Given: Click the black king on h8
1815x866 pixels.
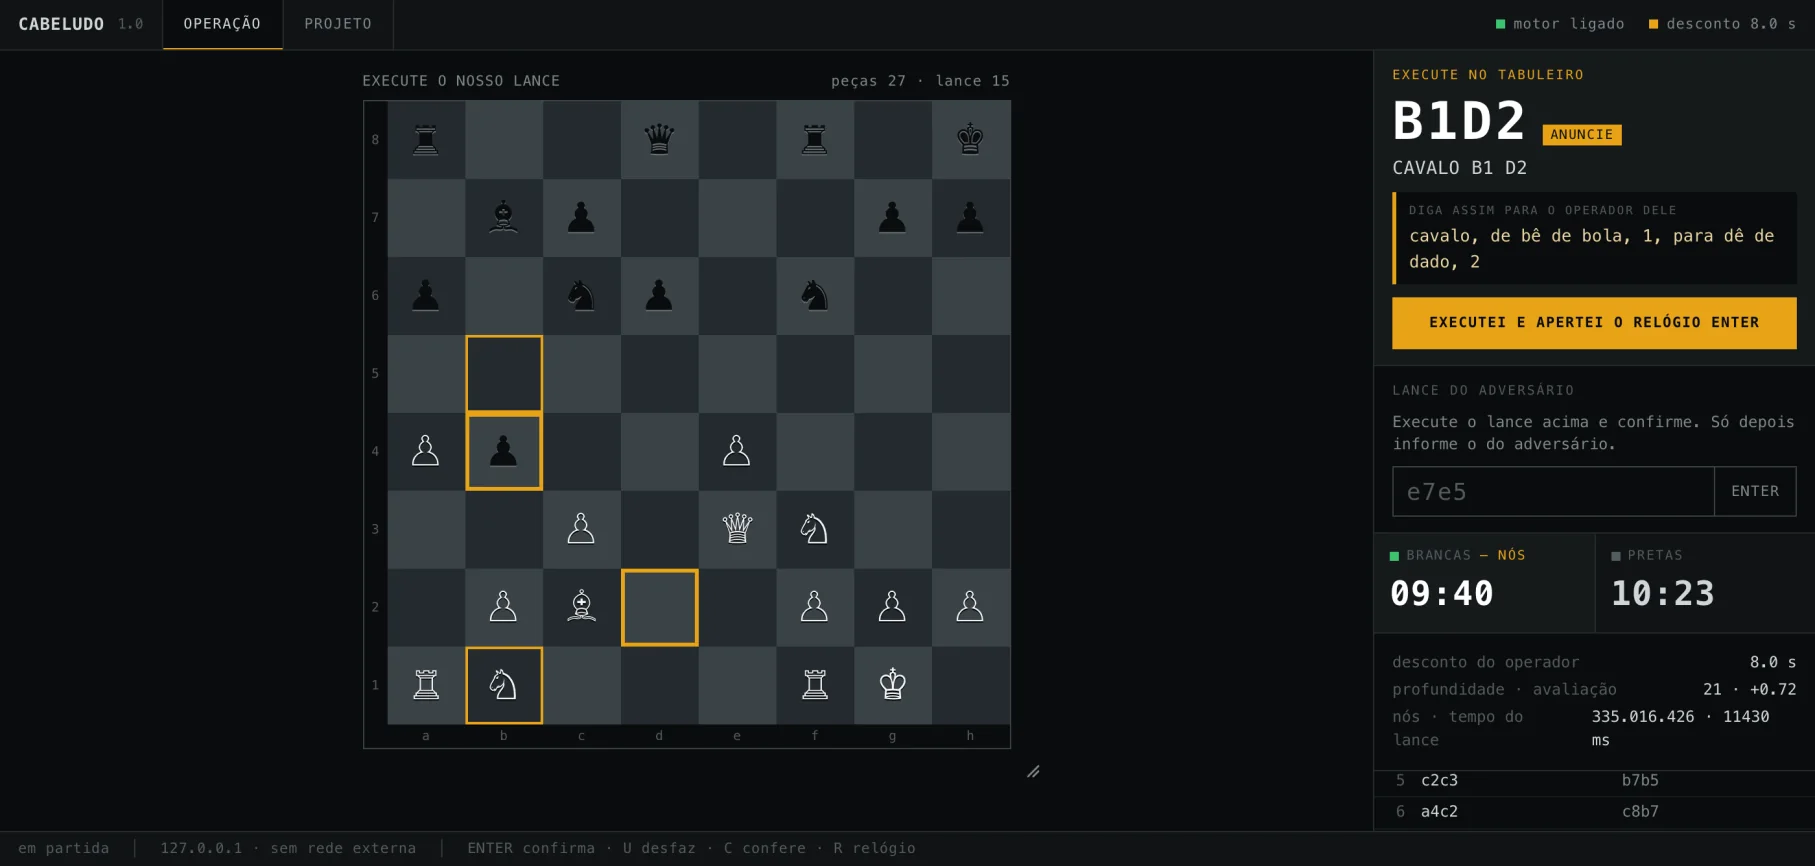Looking at the screenshot, I should pyautogui.click(x=970, y=139).
